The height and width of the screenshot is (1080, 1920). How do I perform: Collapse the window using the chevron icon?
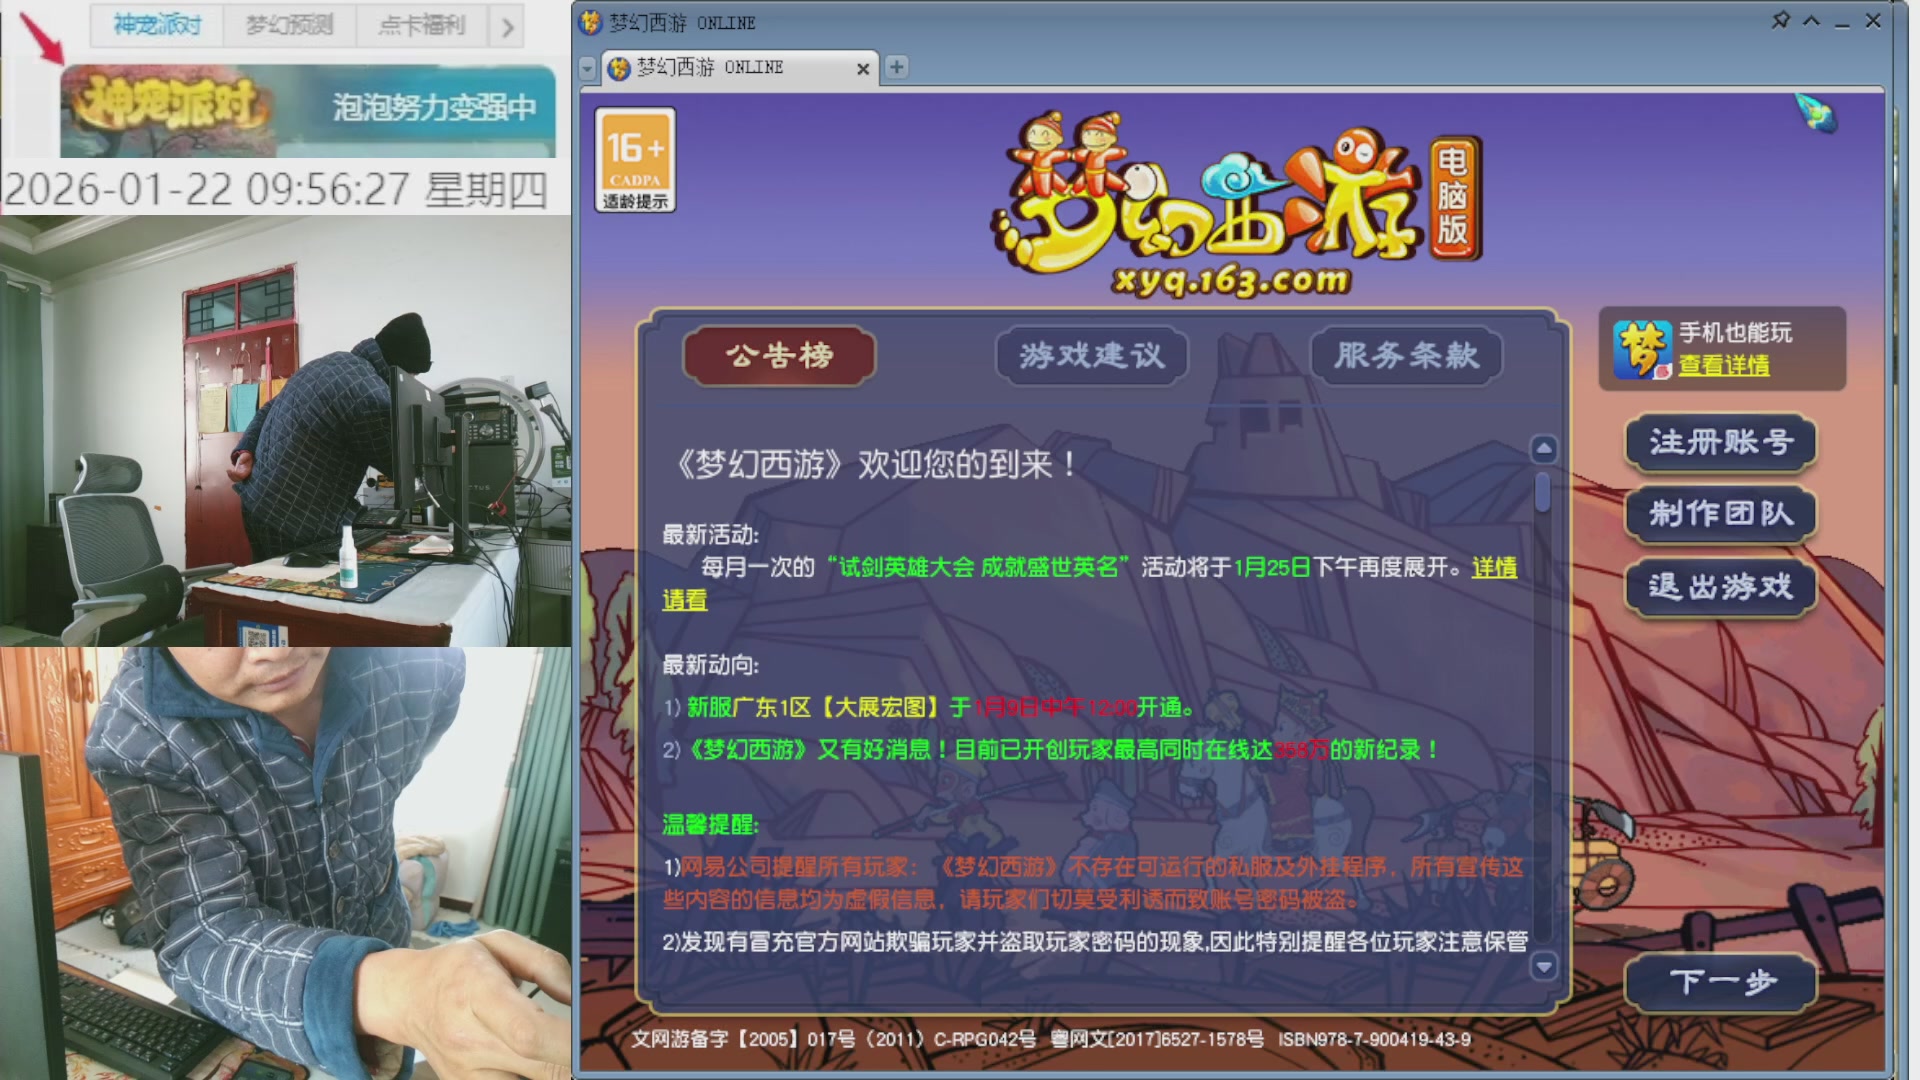tap(1811, 20)
